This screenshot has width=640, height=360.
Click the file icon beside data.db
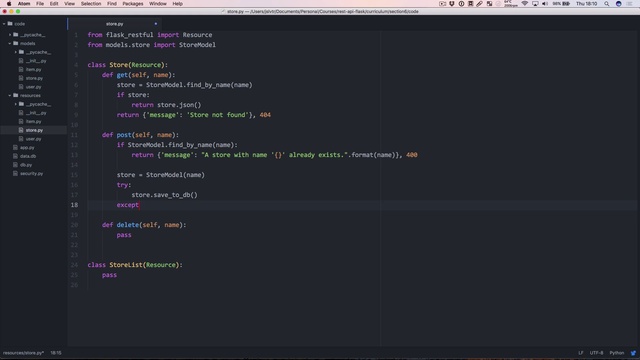tap(15, 156)
